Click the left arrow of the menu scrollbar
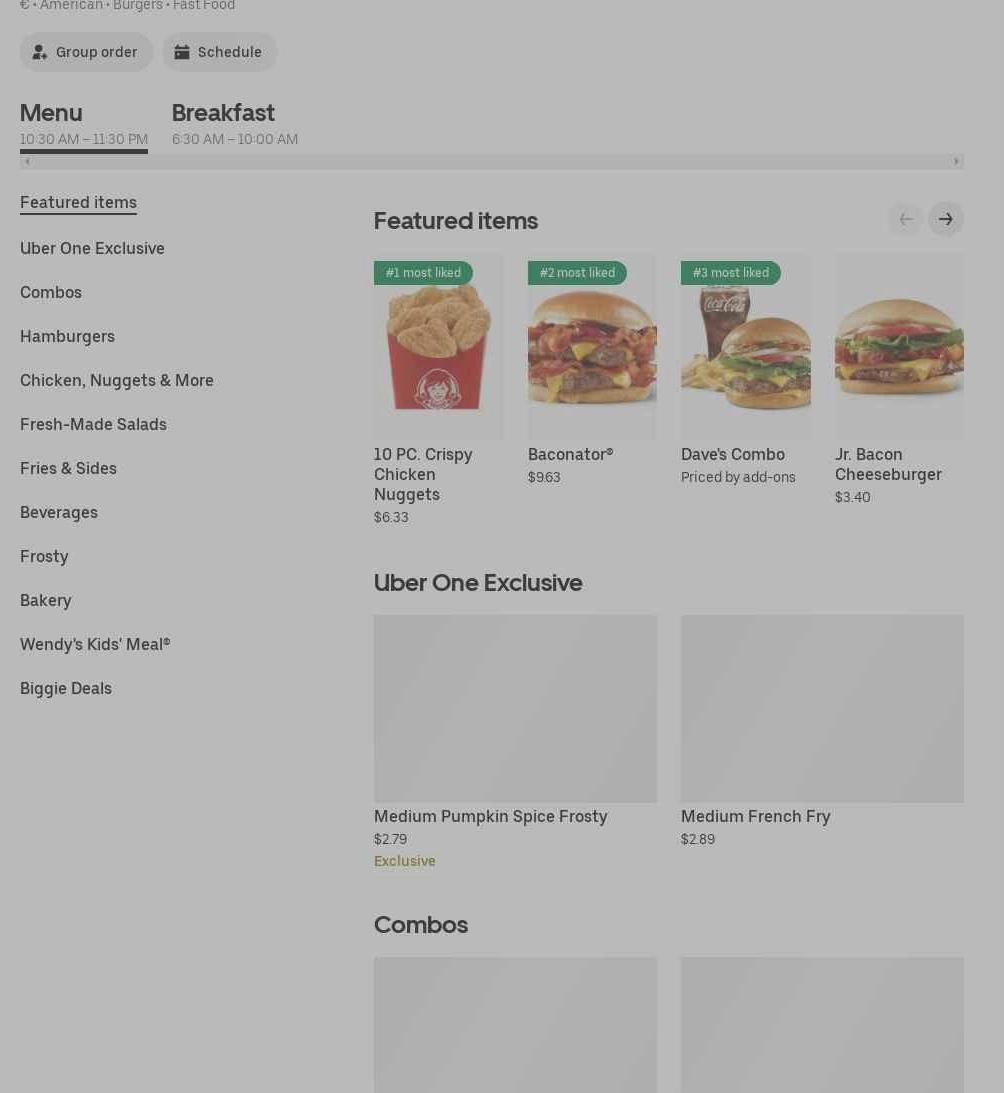 (x=27, y=162)
